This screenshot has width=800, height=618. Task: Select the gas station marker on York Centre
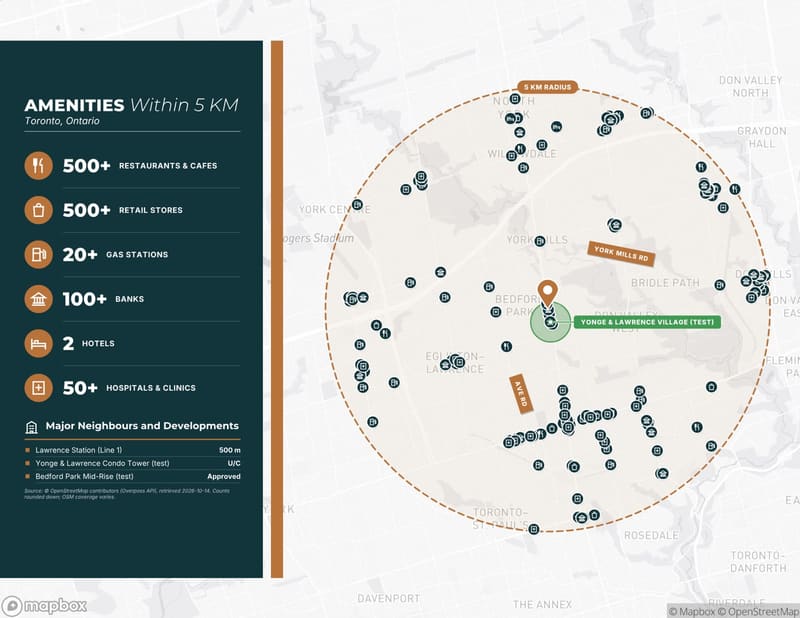[x=358, y=205]
